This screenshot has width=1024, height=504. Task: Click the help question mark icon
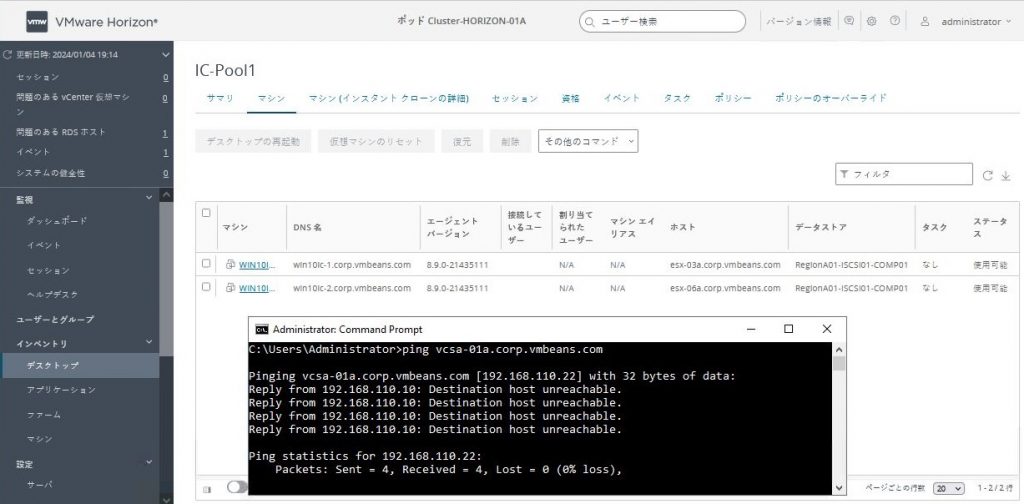coord(895,21)
